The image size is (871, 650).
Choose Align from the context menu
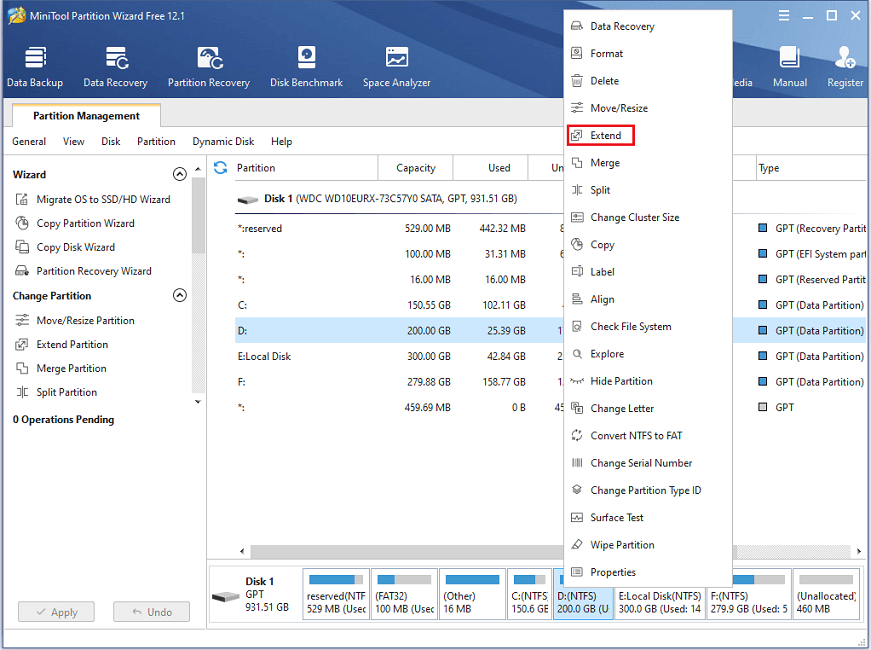click(648, 299)
